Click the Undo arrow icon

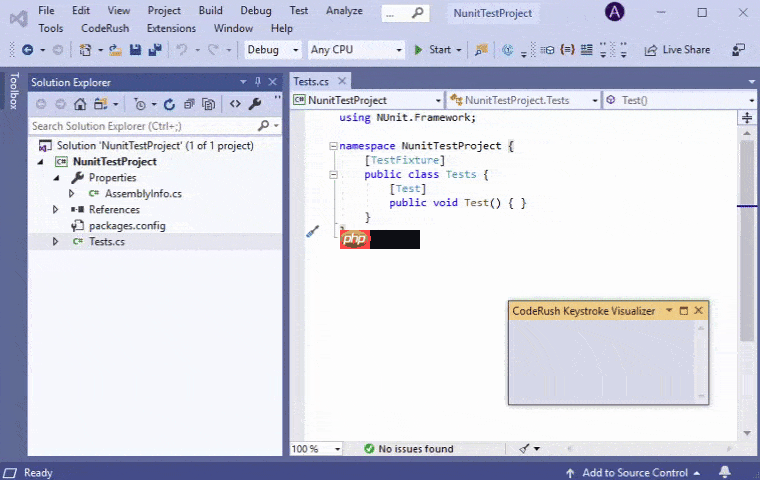(x=182, y=49)
